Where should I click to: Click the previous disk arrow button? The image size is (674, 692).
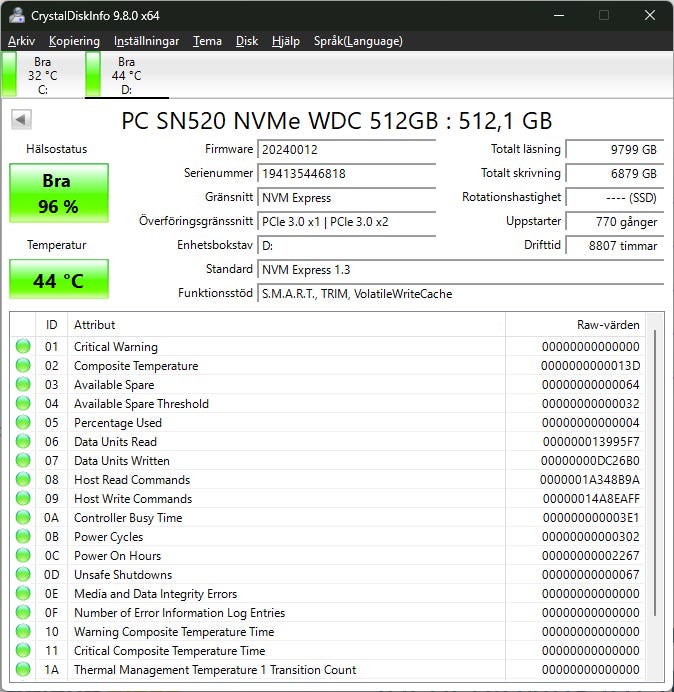(21, 120)
